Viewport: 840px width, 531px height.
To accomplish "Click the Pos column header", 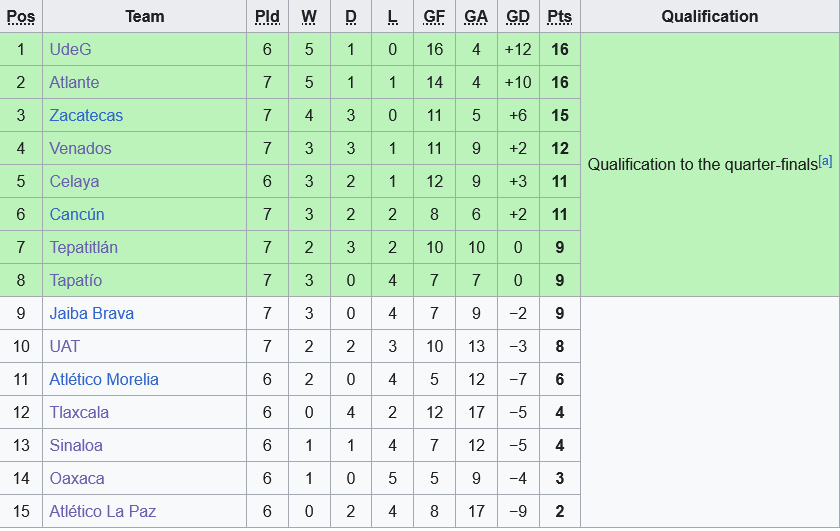I will coord(20,16).
